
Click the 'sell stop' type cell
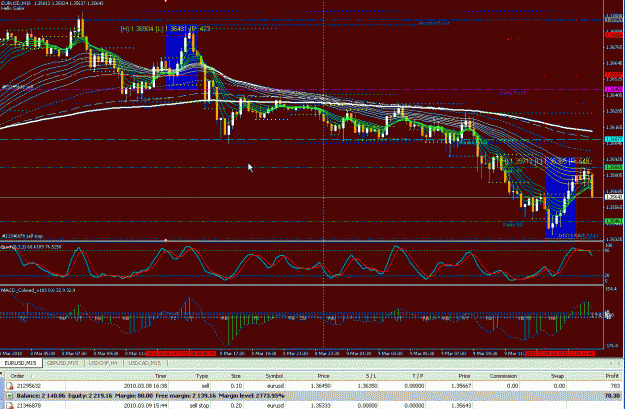coord(199,405)
